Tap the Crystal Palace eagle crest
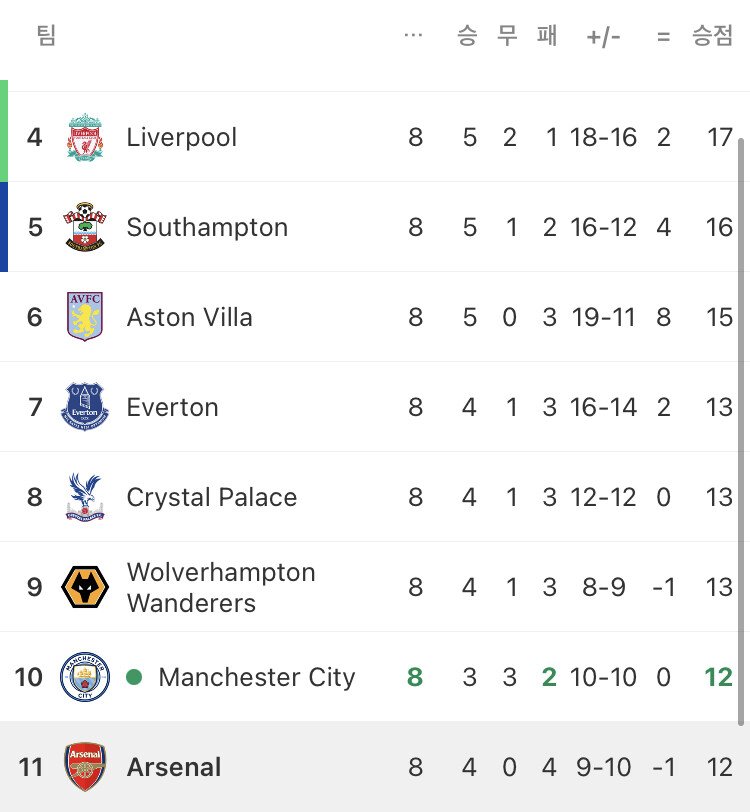Image resolution: width=750 pixels, height=812 pixels. click(x=85, y=497)
